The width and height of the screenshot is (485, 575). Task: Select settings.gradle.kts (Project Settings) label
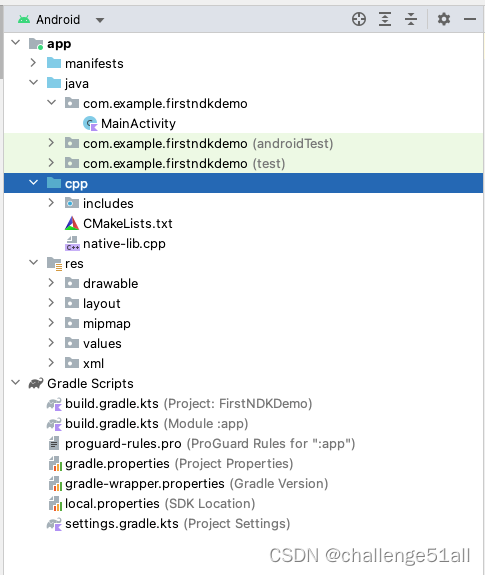(177, 524)
